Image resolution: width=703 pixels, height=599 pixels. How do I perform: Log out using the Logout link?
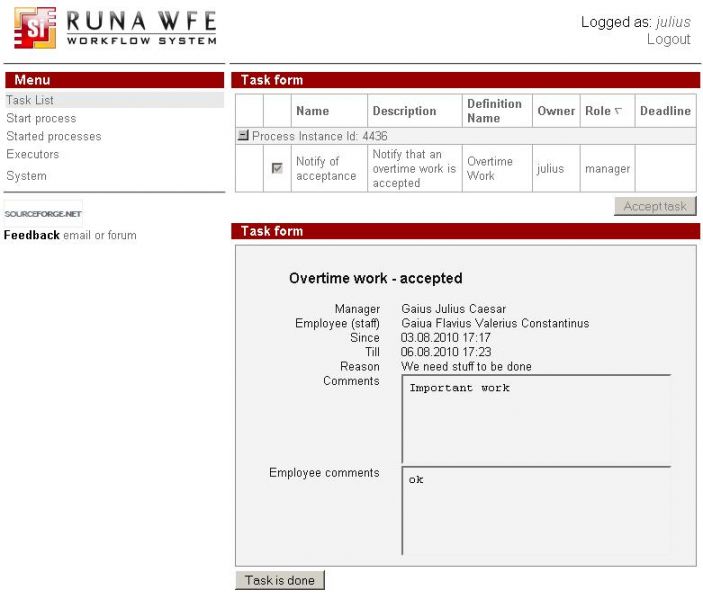coord(668,39)
